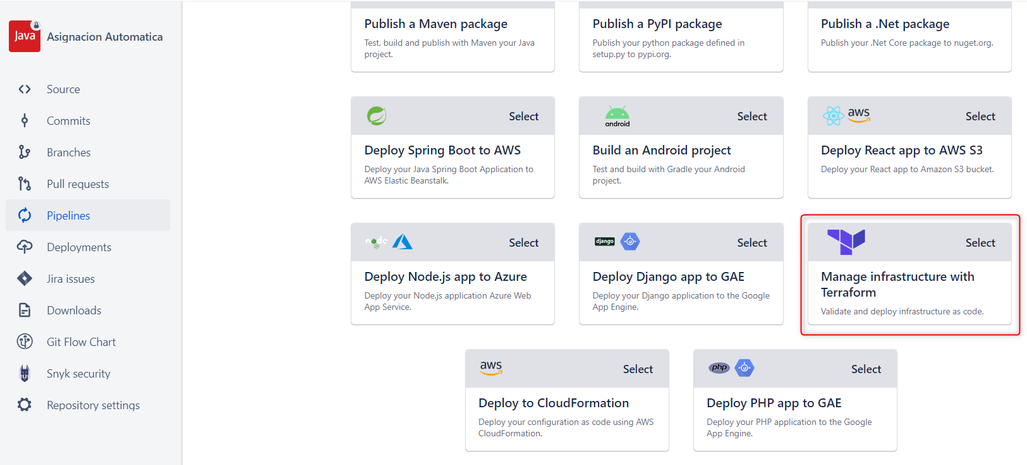Viewport: 1027px width, 465px height.
Task: Click the Java repository avatar
Action: point(24,37)
